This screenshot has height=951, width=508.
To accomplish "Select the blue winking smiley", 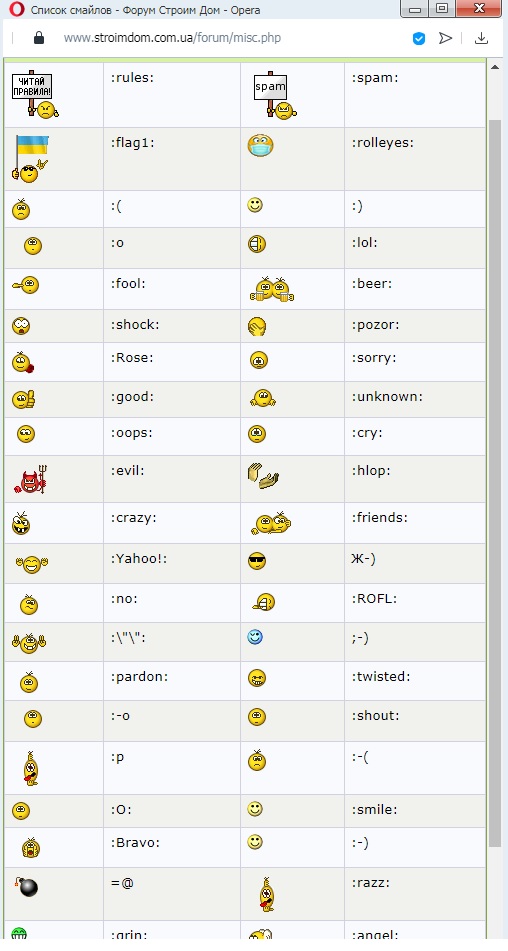I will (x=255, y=637).
